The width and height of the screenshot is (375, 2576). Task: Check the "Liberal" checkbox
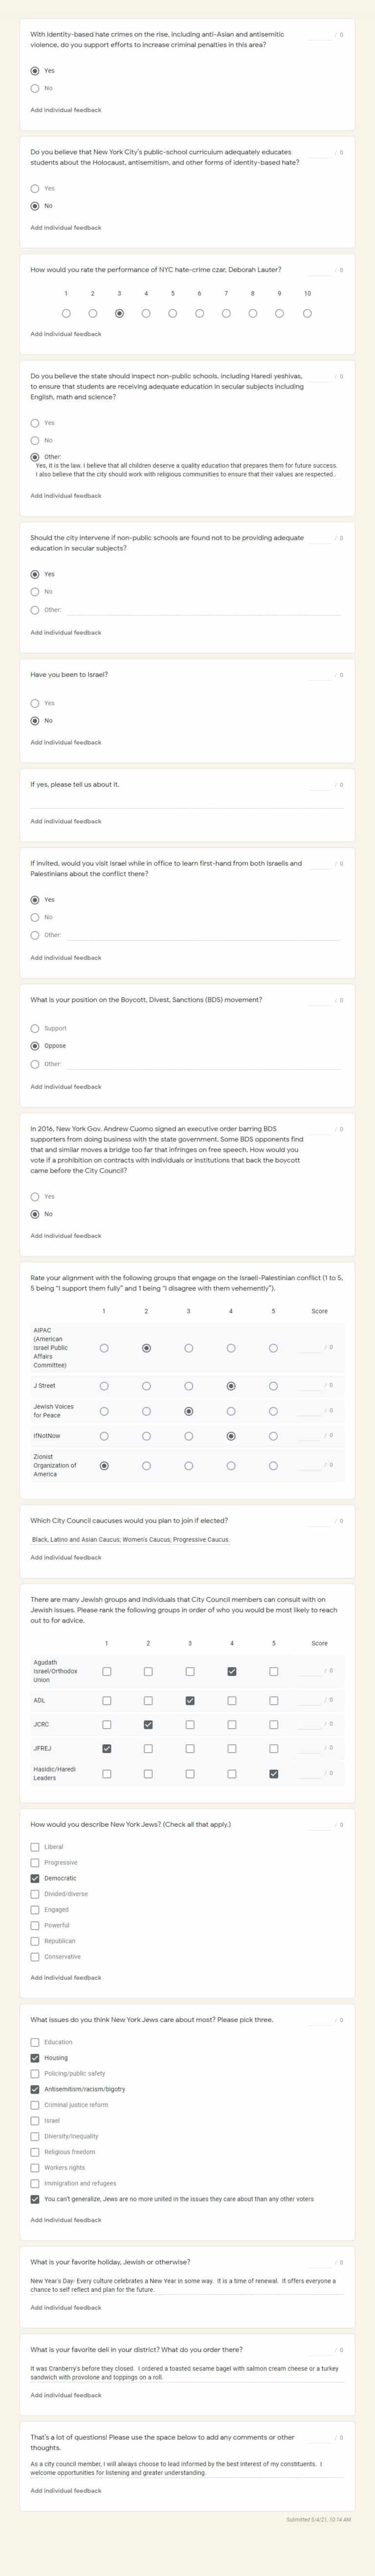35,1847
